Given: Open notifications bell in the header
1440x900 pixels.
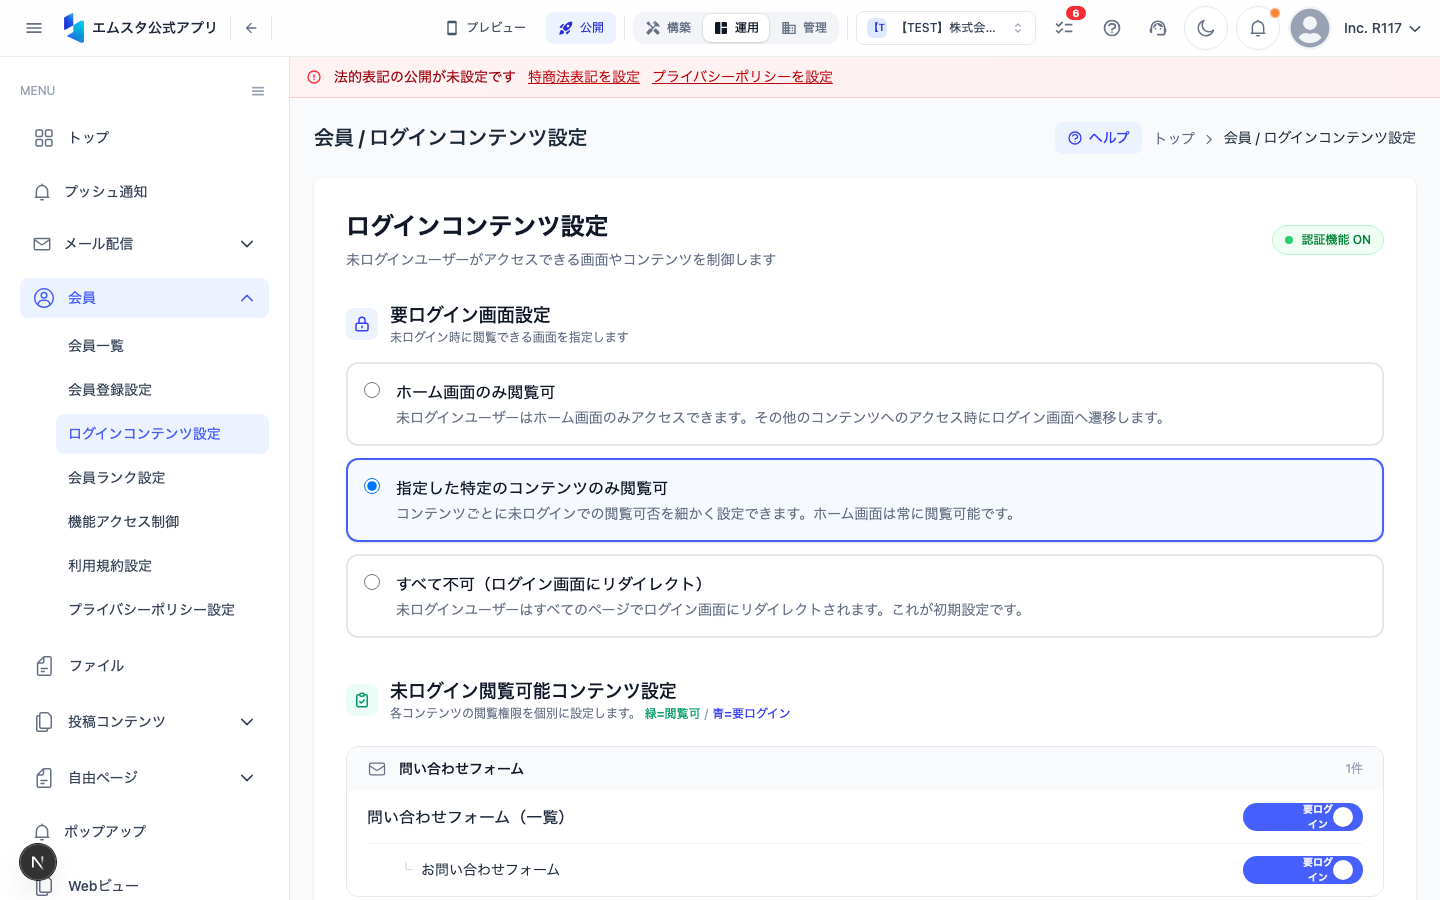Looking at the screenshot, I should (x=1258, y=28).
